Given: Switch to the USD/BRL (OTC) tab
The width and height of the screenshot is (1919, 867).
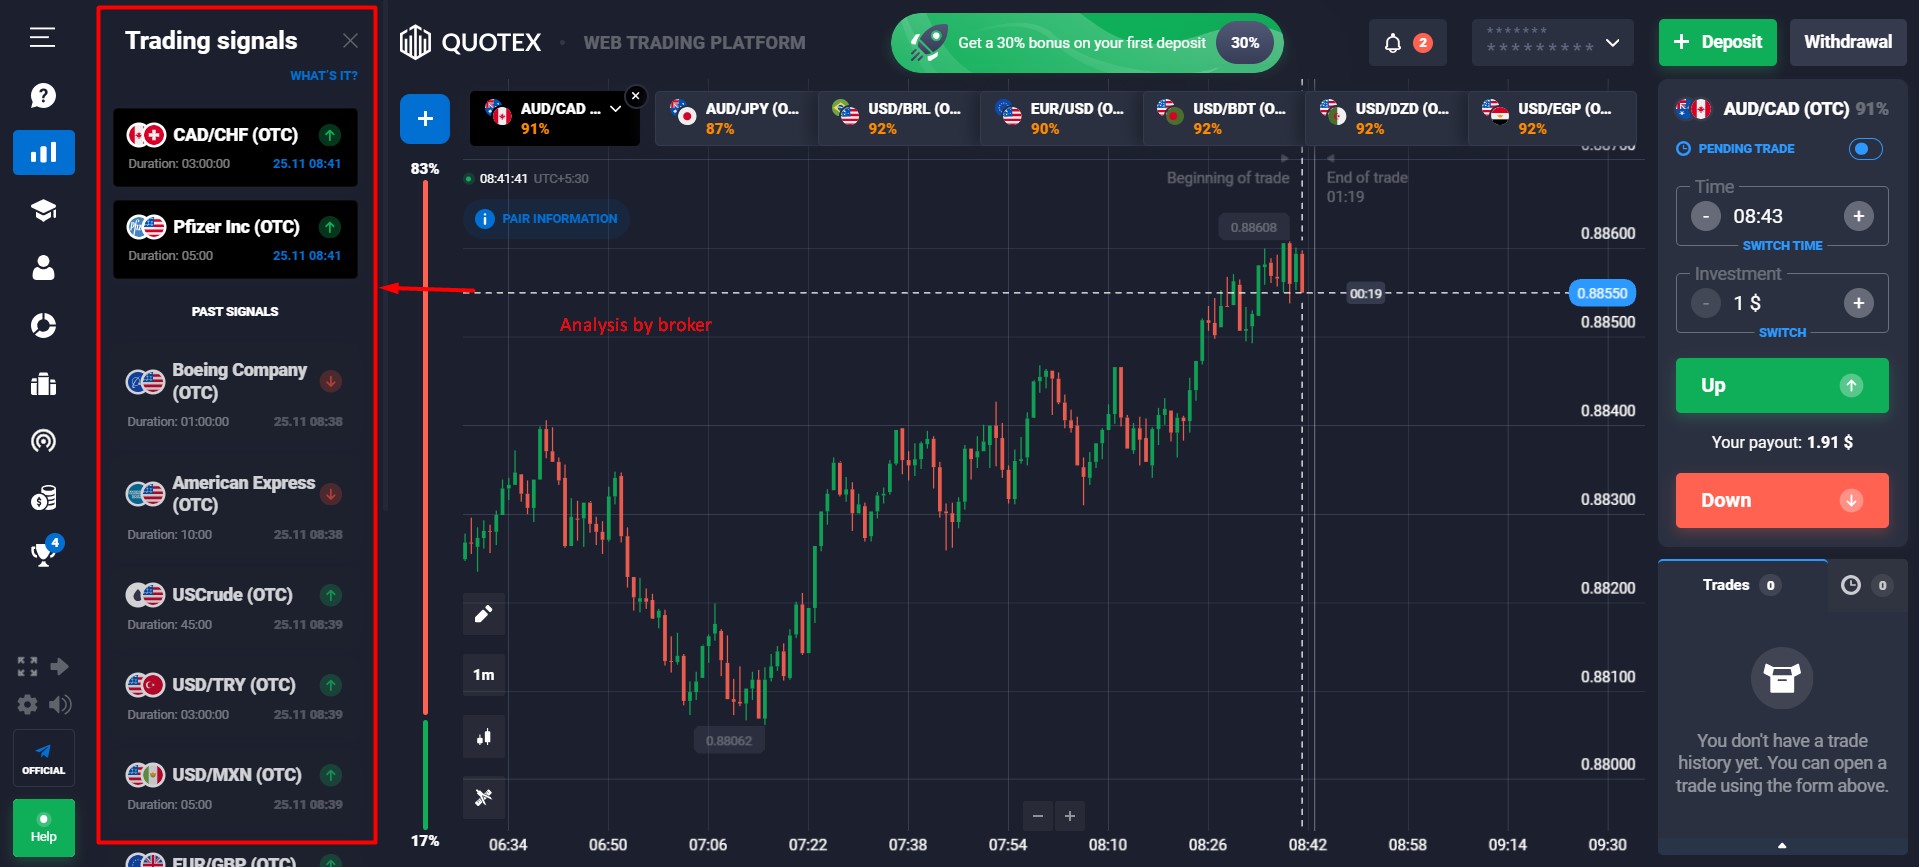Looking at the screenshot, I should 899,118.
